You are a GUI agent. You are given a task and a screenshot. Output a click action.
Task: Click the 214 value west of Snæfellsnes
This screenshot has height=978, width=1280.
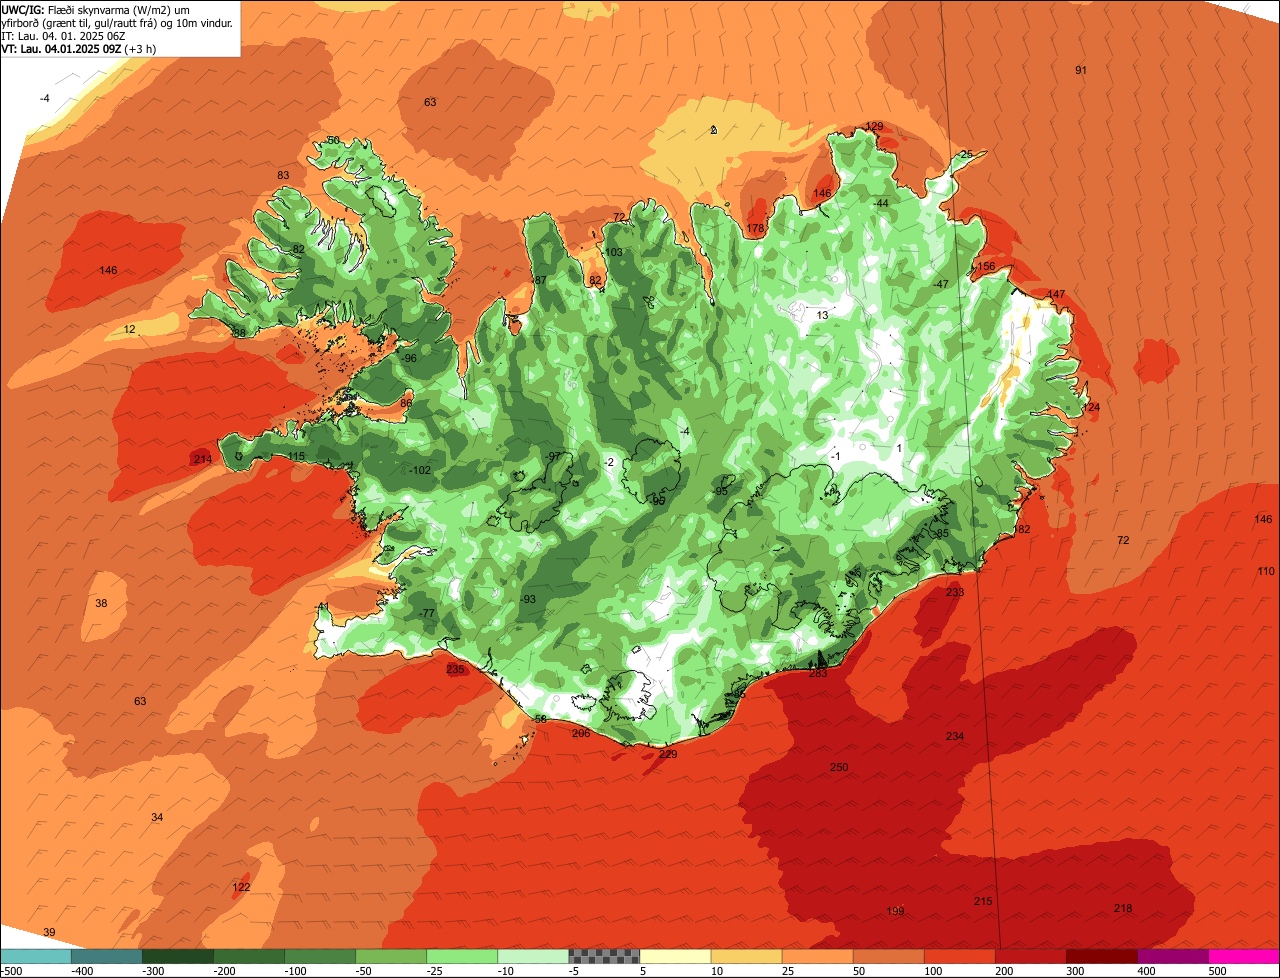pos(203,459)
